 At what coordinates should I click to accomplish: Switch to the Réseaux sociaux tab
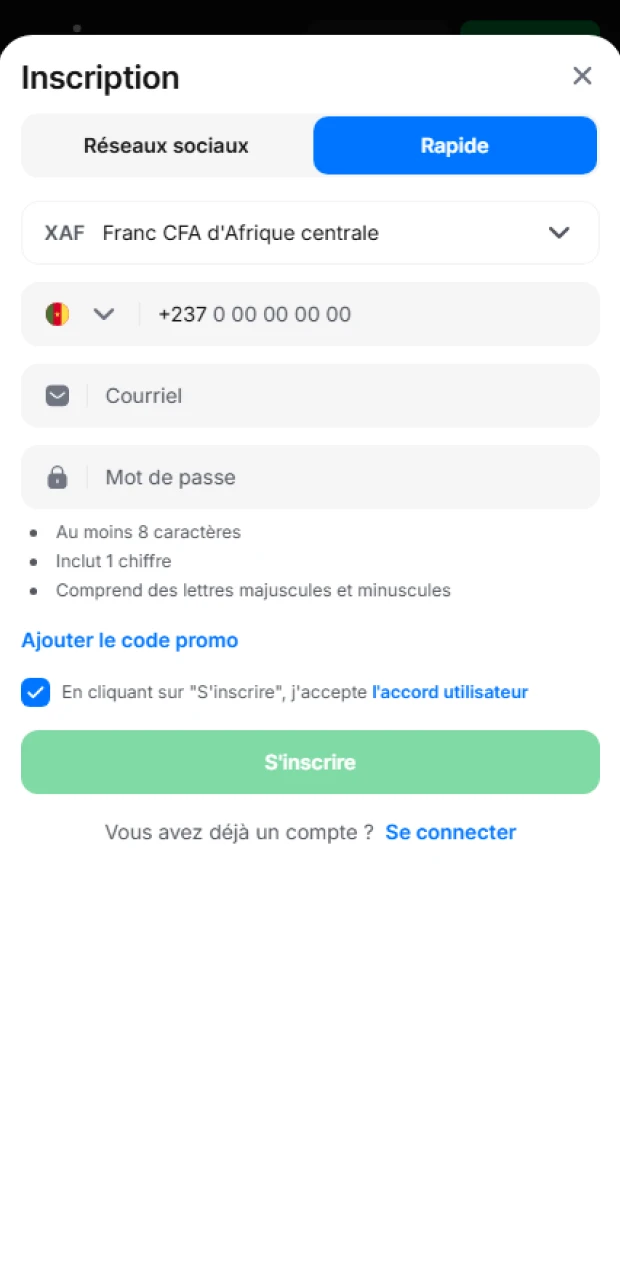coord(166,146)
